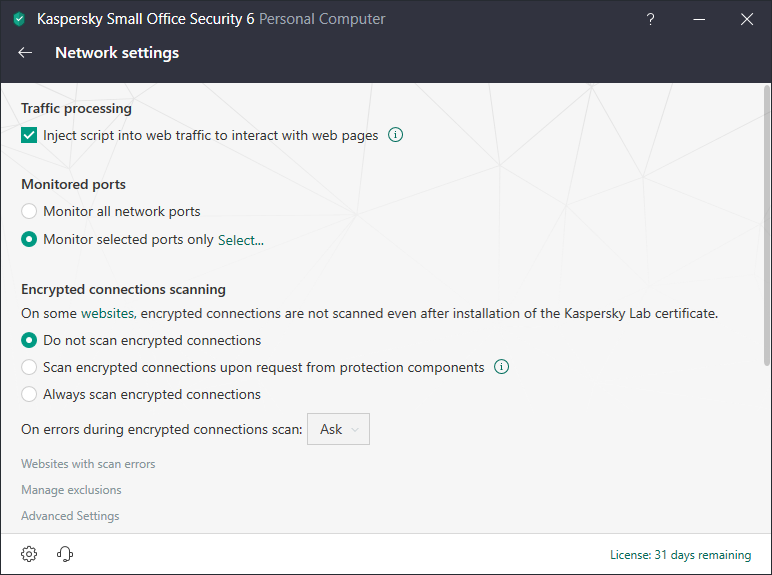Click the back arrow icon
The width and height of the screenshot is (772, 575).
[x=25, y=53]
